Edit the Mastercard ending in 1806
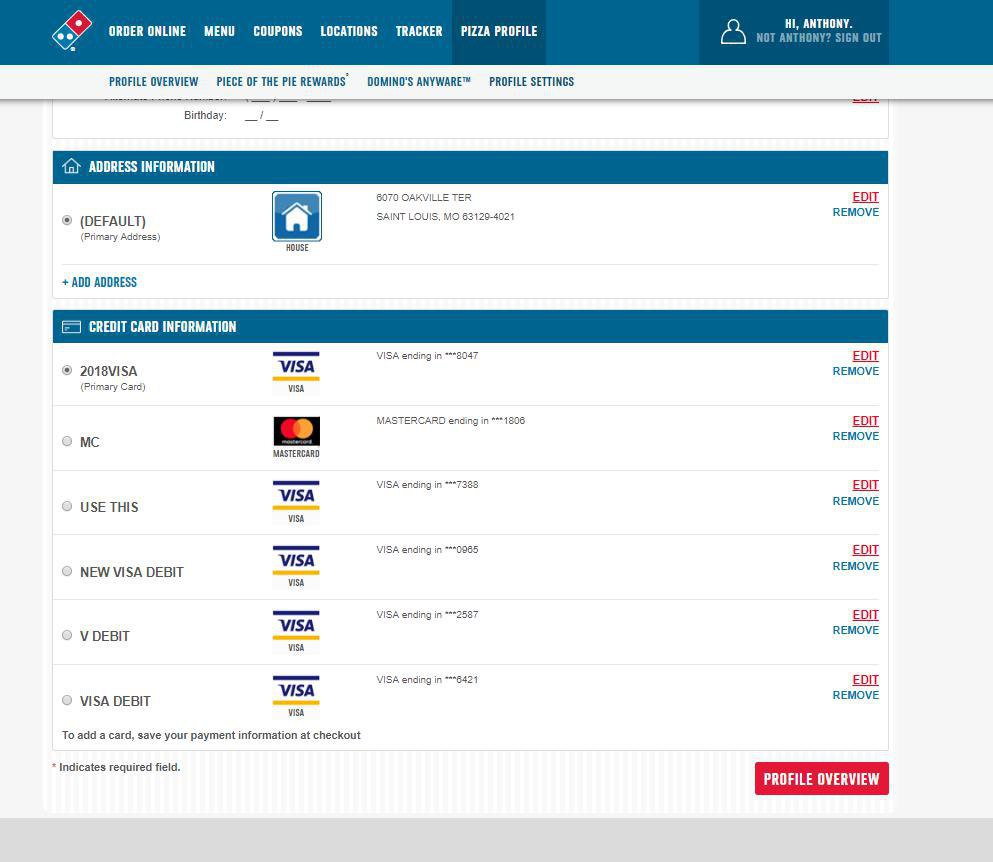The height and width of the screenshot is (862, 993). (x=865, y=421)
